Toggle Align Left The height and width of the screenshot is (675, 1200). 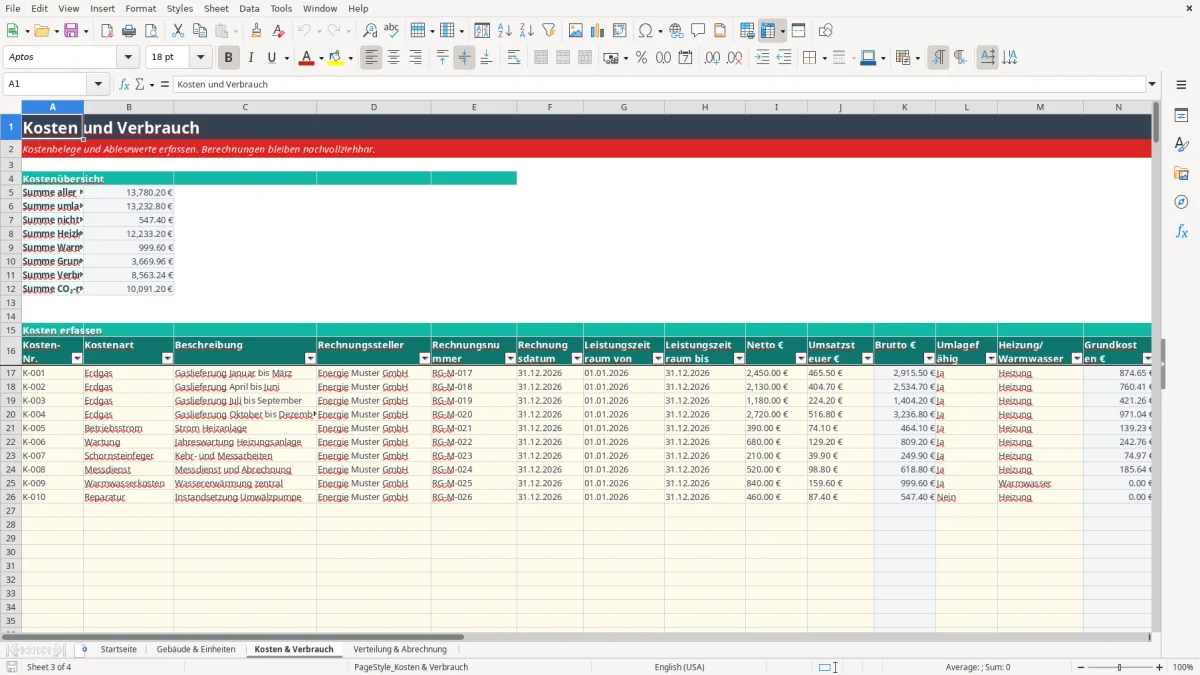coord(372,58)
